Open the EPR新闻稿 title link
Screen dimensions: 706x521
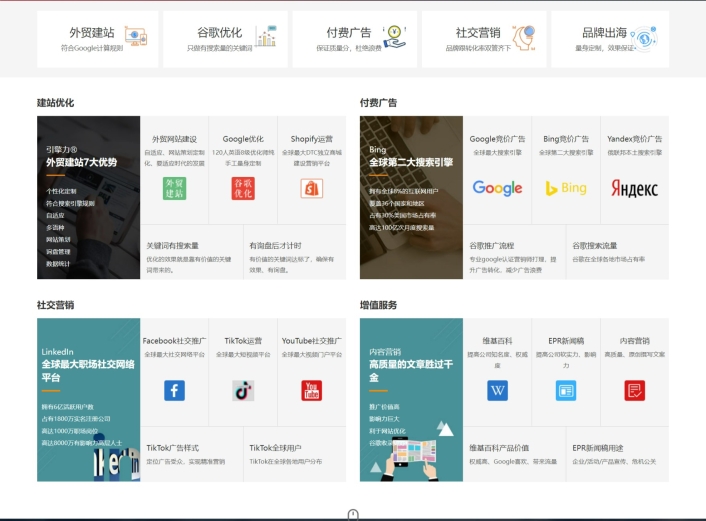(566, 341)
